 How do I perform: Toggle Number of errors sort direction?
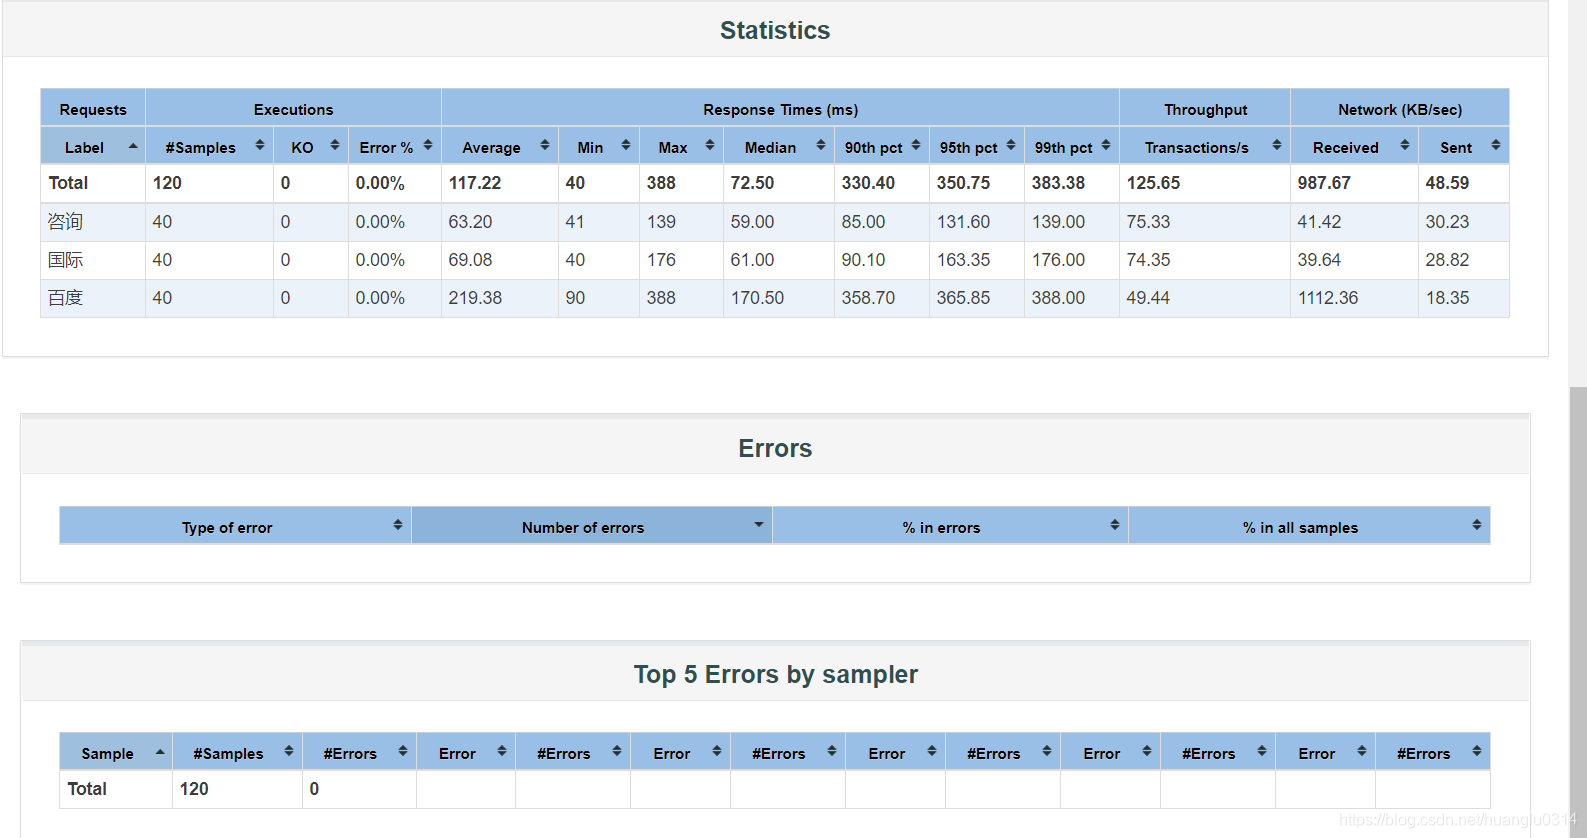coord(759,525)
